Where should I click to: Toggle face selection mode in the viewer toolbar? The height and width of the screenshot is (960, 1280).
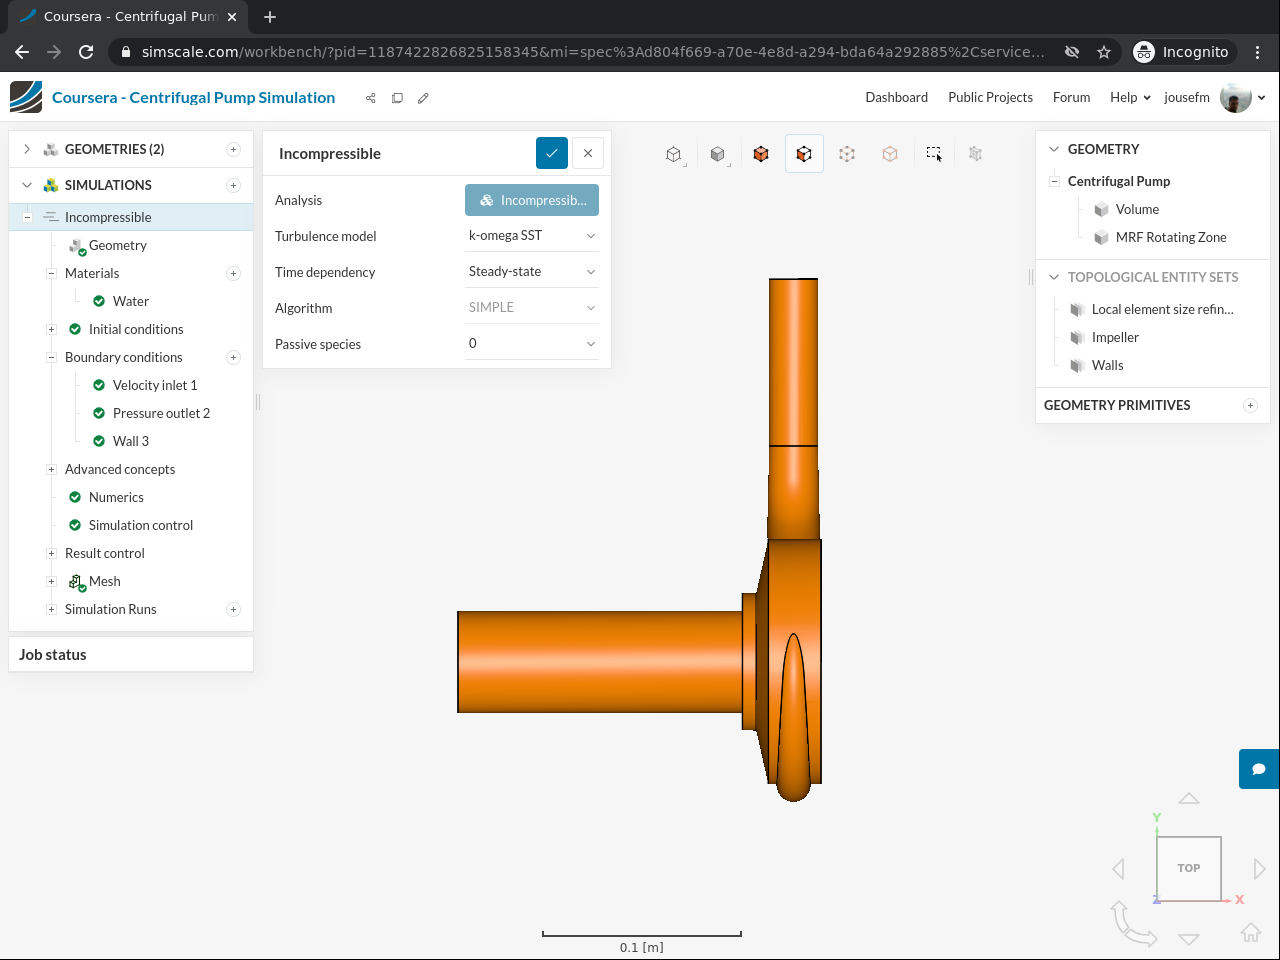pos(804,154)
